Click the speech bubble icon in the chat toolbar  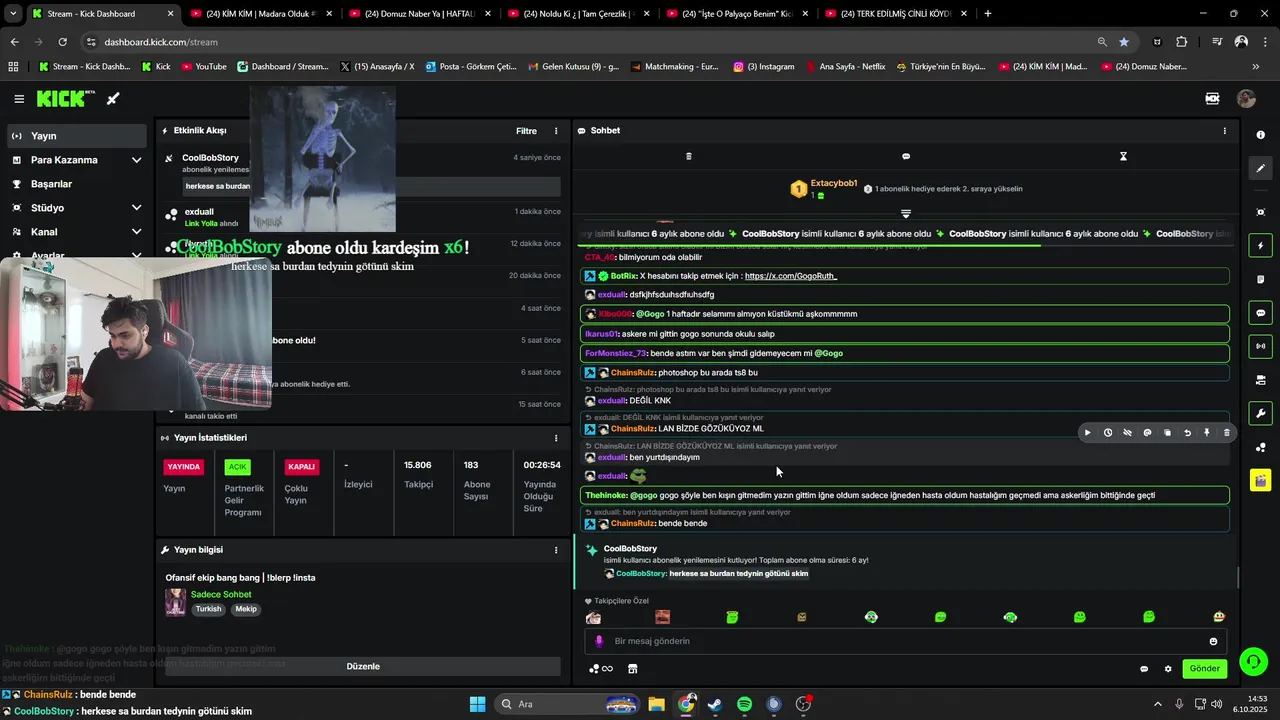906,156
